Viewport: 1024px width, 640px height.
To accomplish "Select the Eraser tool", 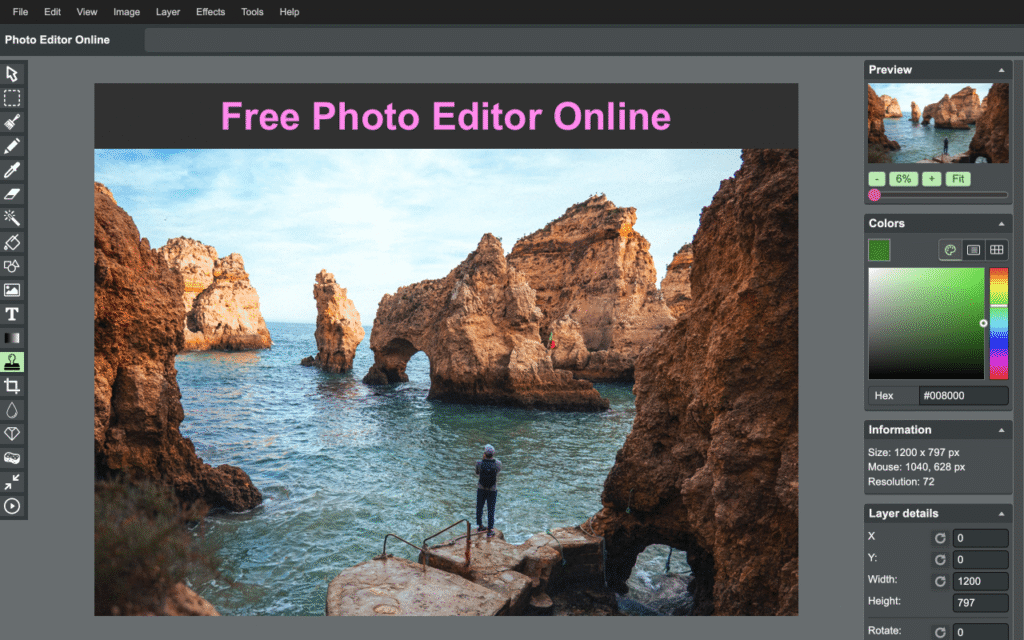I will pyautogui.click(x=13, y=194).
